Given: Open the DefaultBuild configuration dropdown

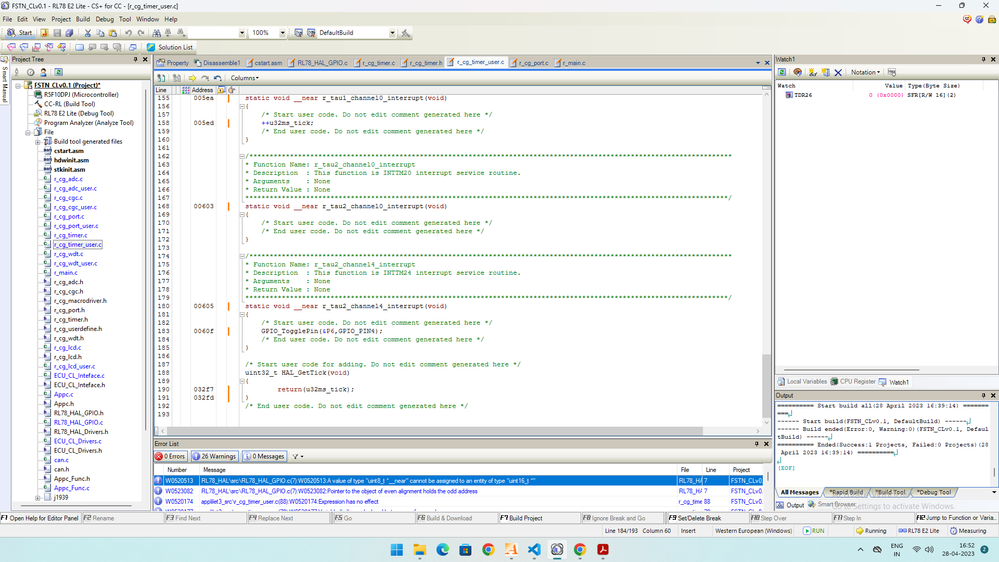Looking at the screenshot, I should (x=392, y=32).
